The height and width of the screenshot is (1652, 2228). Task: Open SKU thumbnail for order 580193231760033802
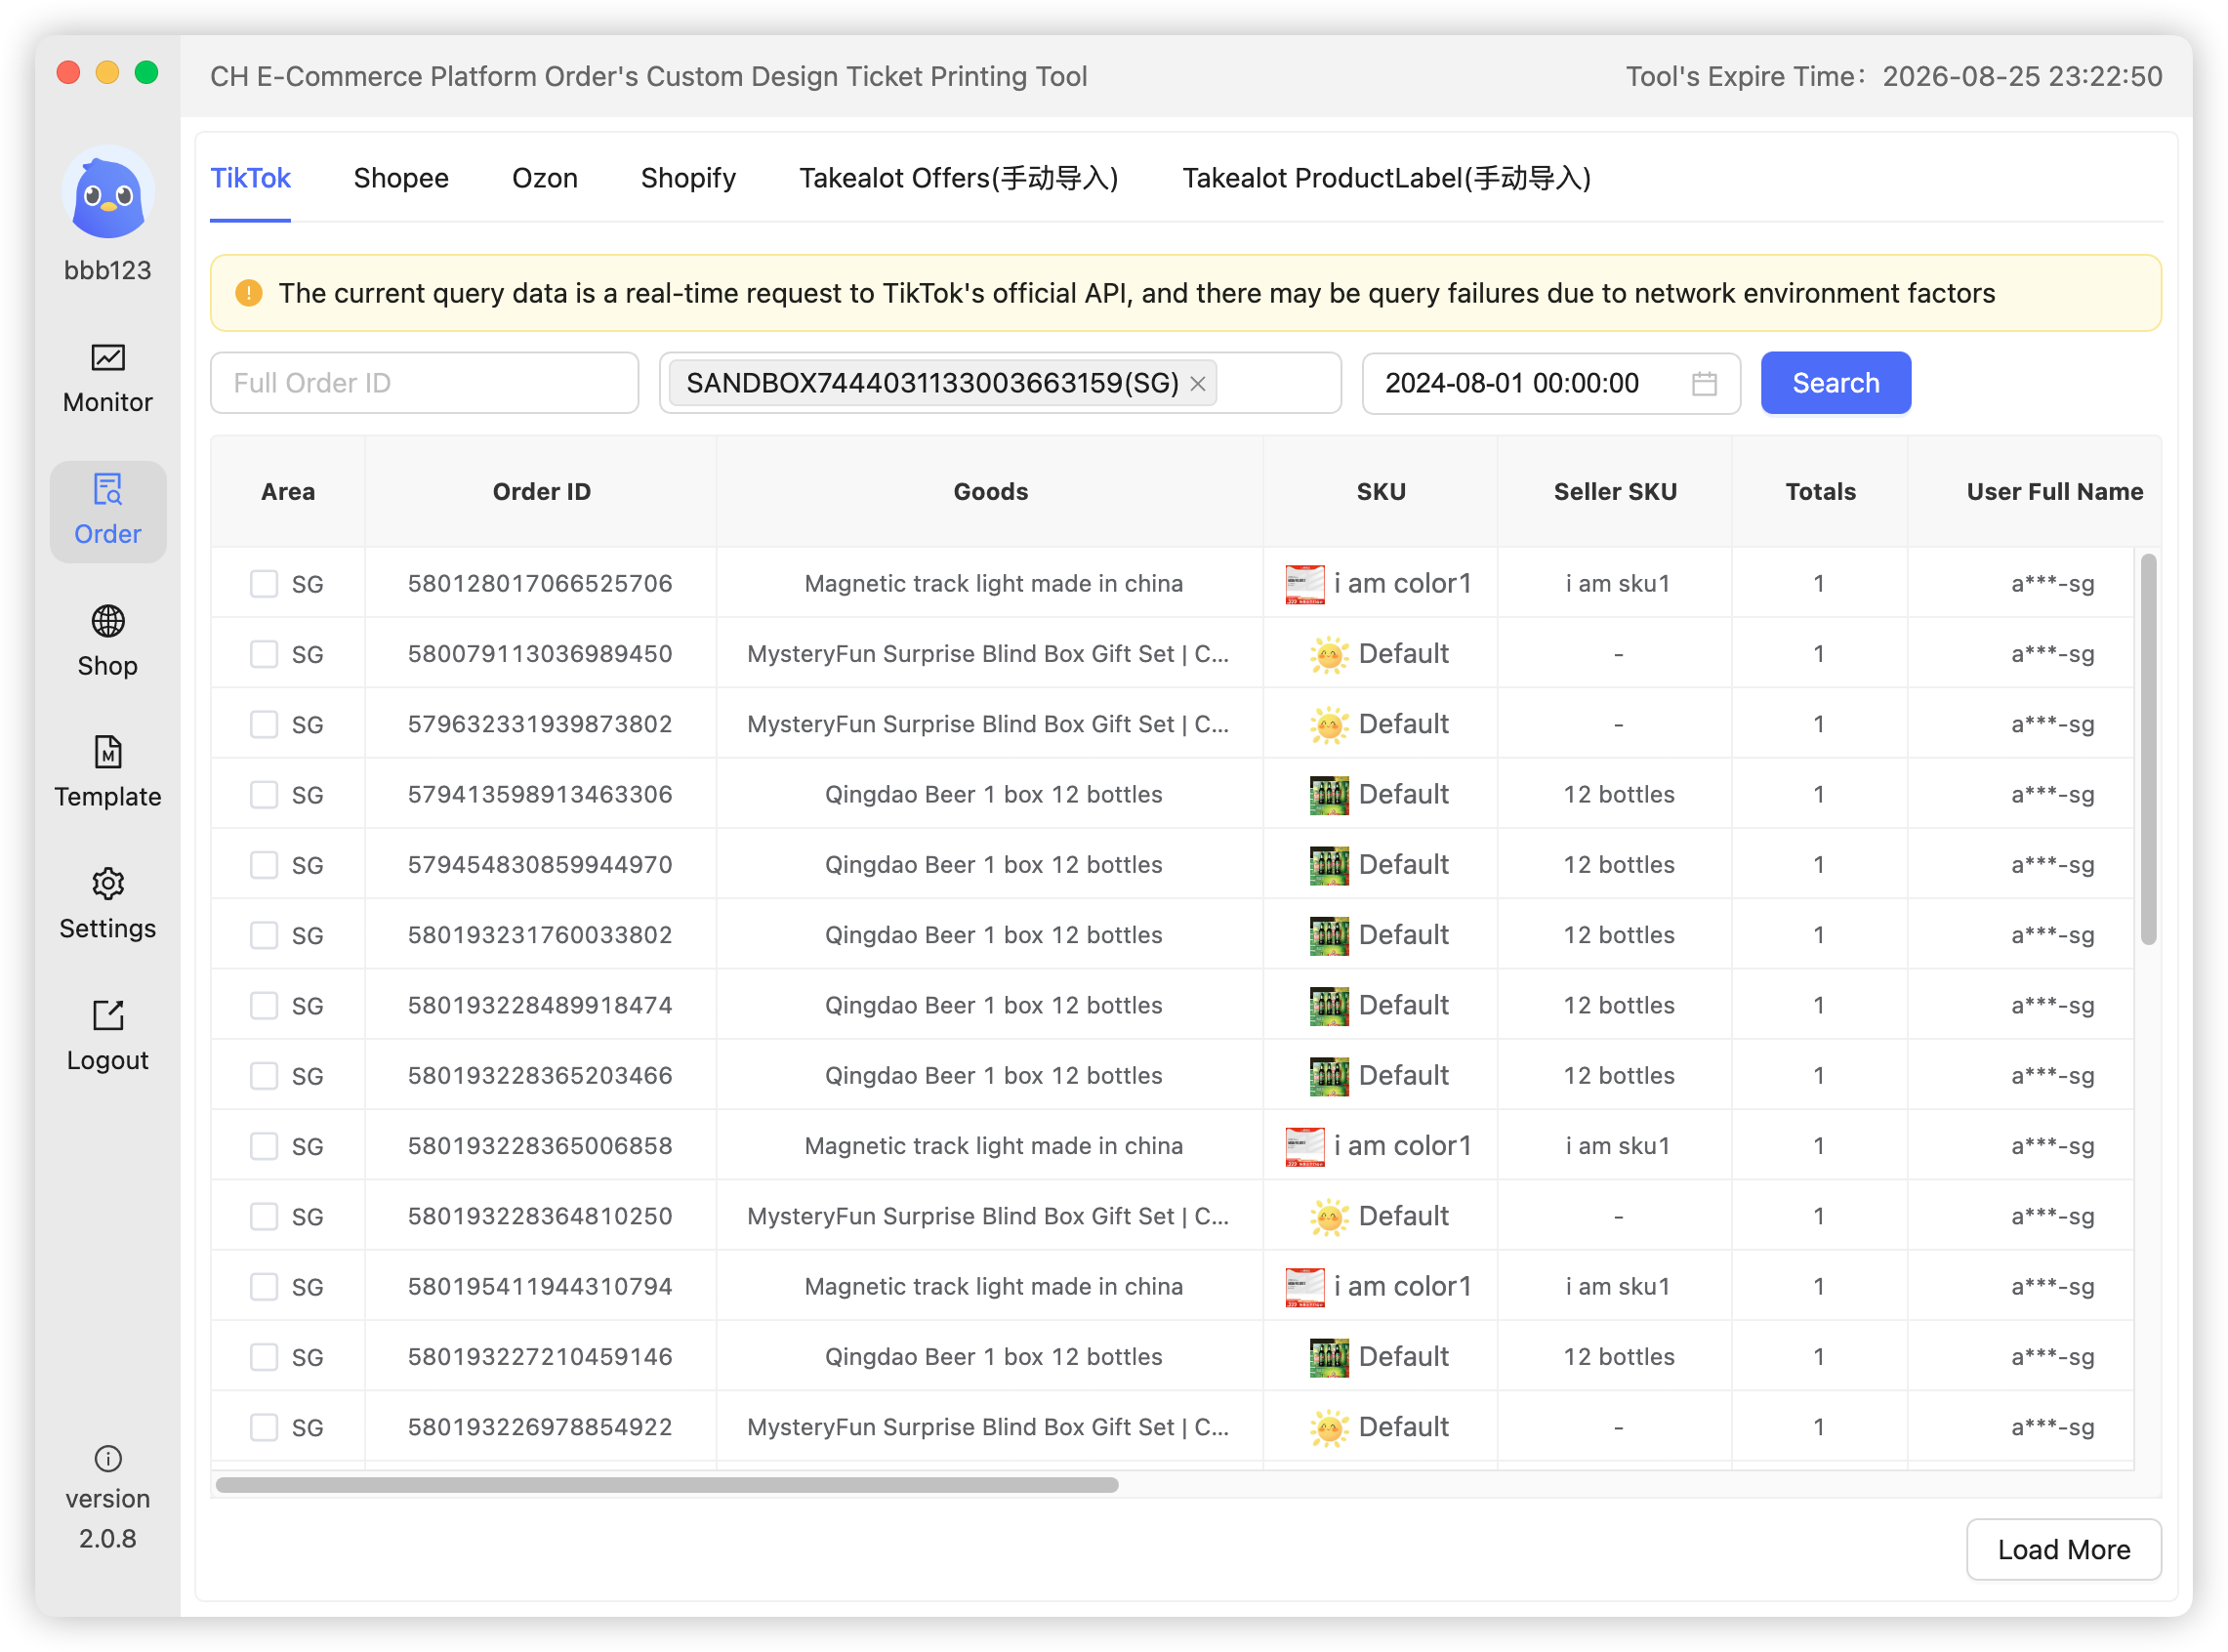1330,936
